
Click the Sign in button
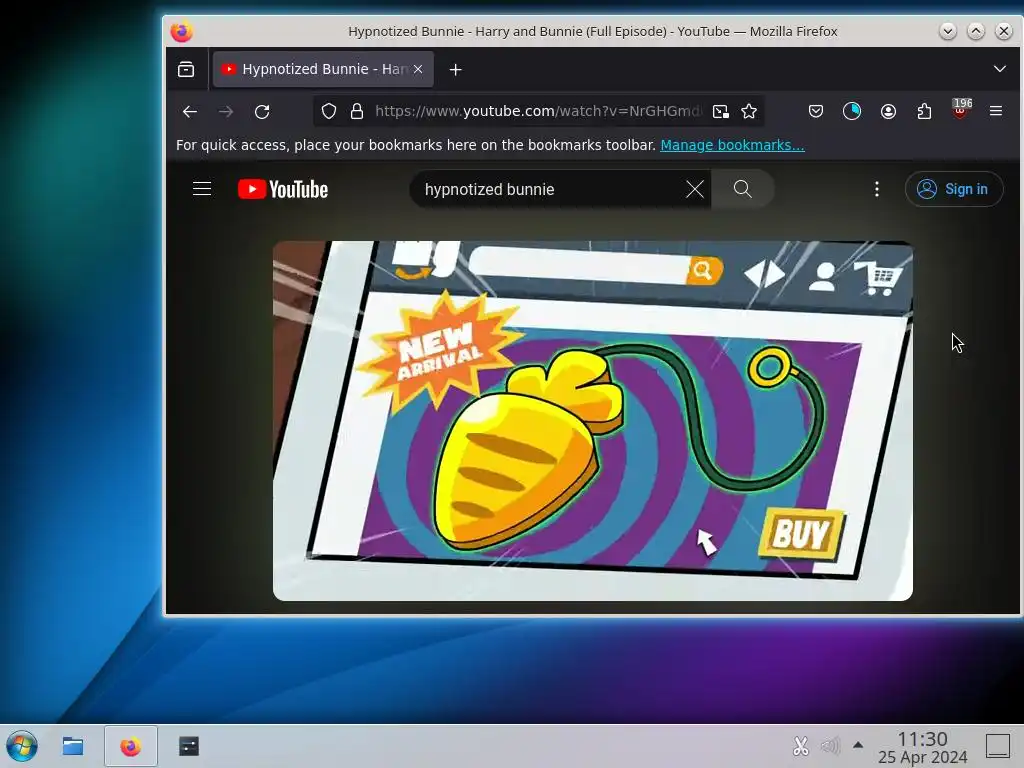pos(953,189)
